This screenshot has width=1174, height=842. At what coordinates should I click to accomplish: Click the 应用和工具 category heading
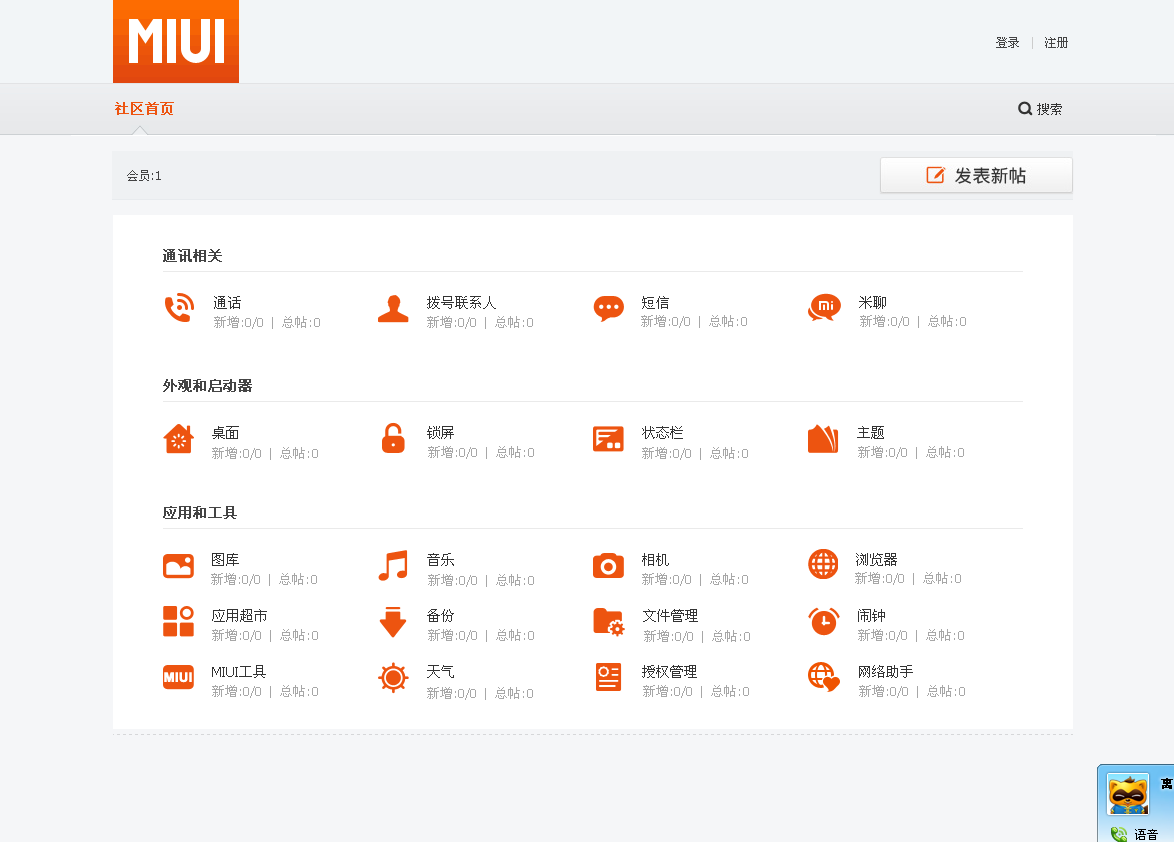[200, 513]
